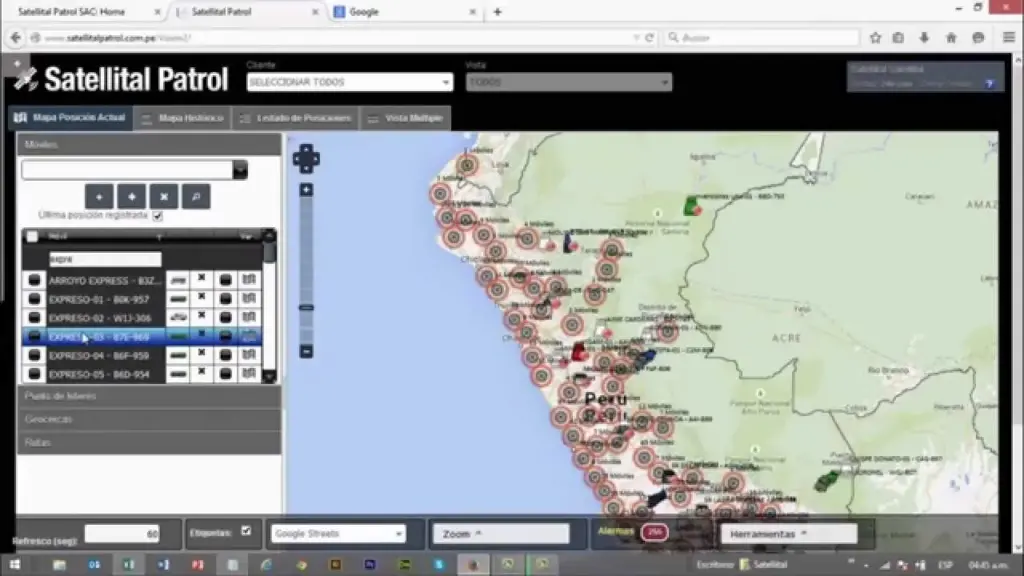
Task: Click the Alarmas count badge
Action: point(654,532)
